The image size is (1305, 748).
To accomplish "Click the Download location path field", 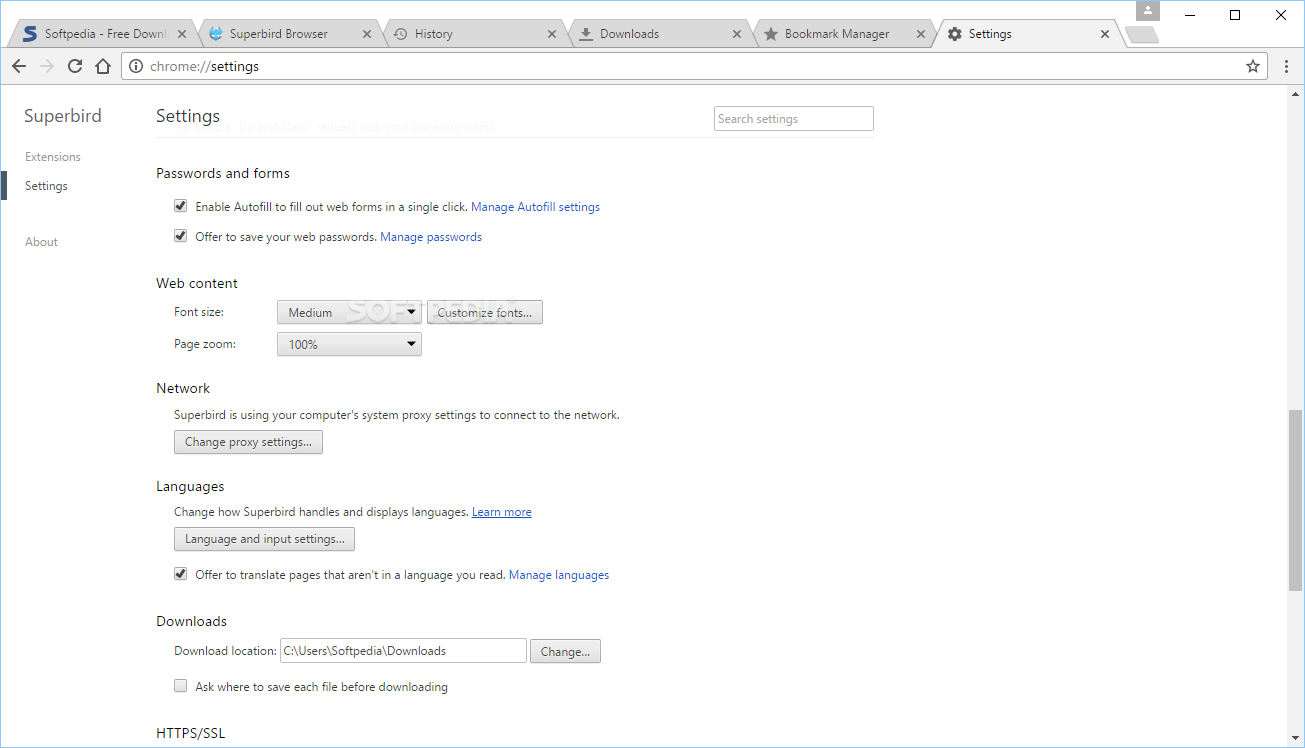I will [x=403, y=651].
